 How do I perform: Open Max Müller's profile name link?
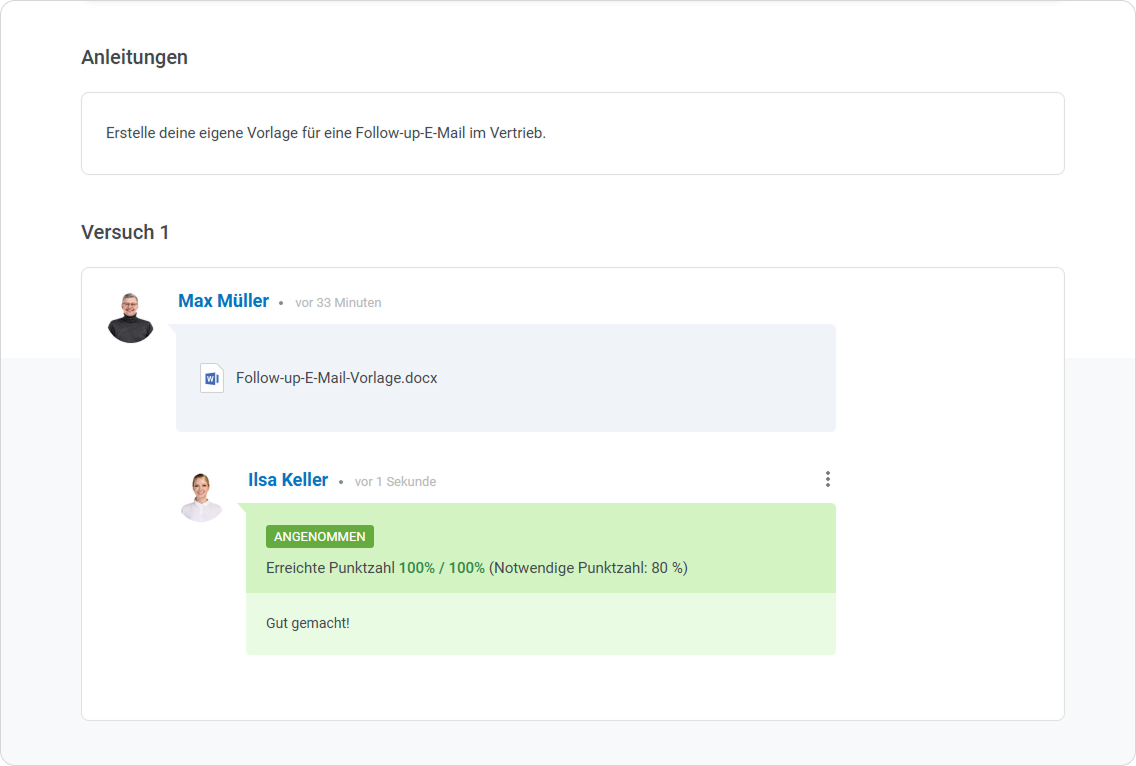[x=223, y=301]
